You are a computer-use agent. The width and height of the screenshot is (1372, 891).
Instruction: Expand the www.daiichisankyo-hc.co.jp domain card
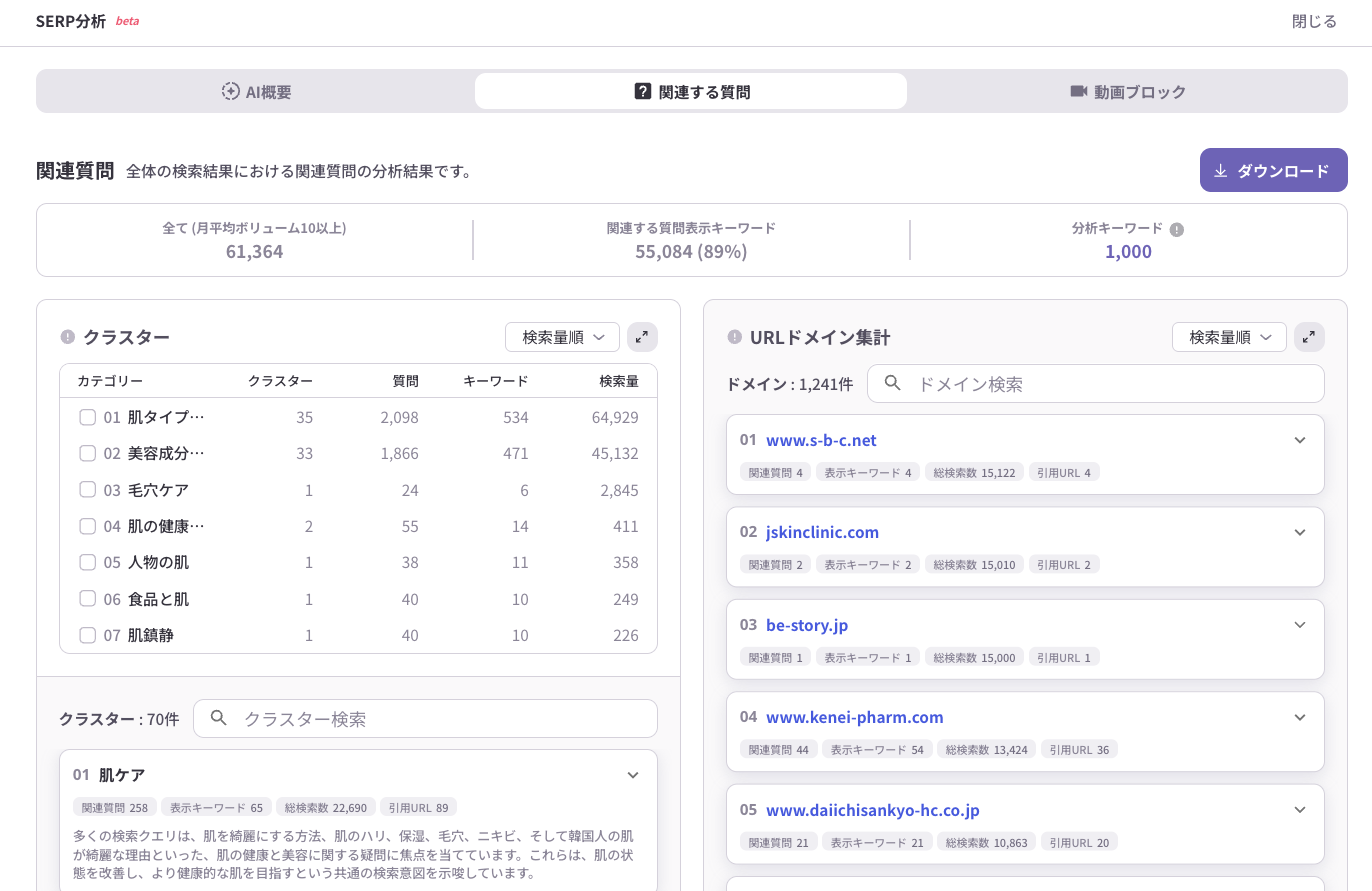(x=1300, y=809)
